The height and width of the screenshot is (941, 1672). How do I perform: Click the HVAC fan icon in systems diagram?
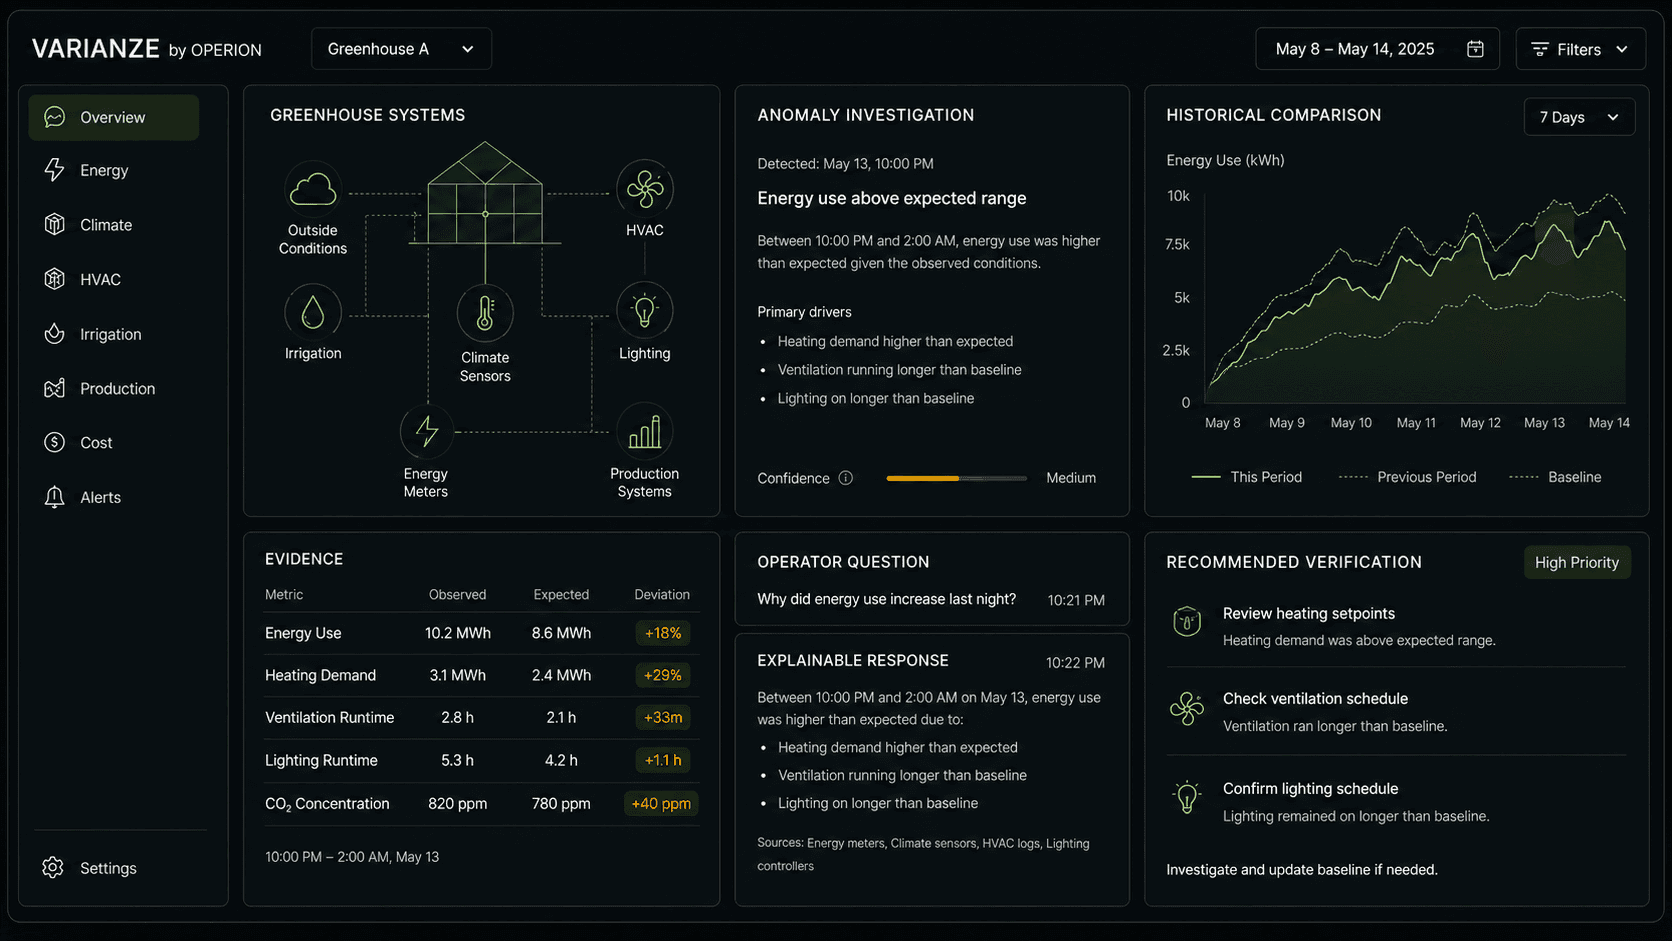(645, 189)
